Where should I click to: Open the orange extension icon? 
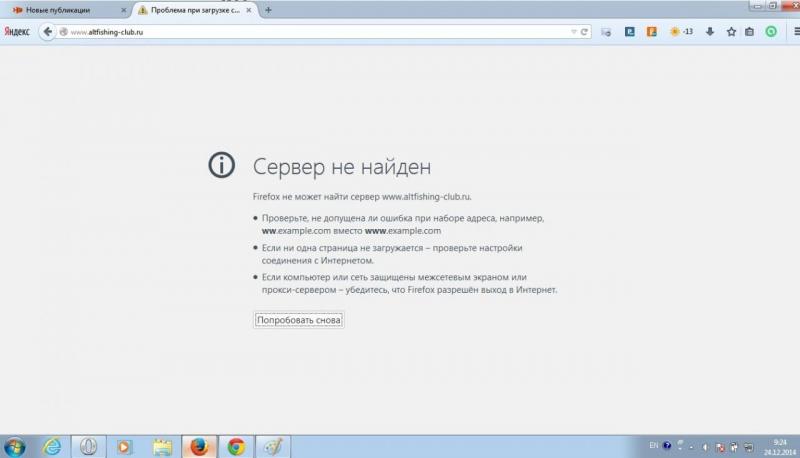652,32
